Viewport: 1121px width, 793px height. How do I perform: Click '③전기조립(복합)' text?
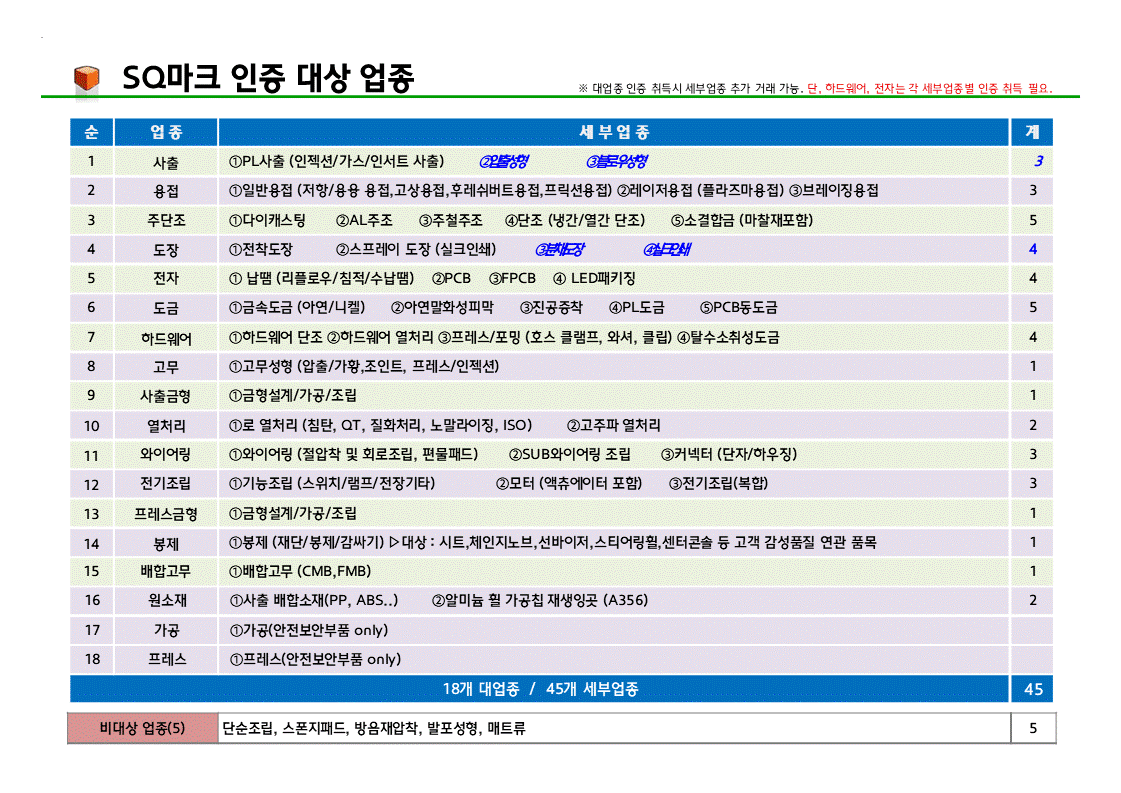pyautogui.click(x=718, y=483)
